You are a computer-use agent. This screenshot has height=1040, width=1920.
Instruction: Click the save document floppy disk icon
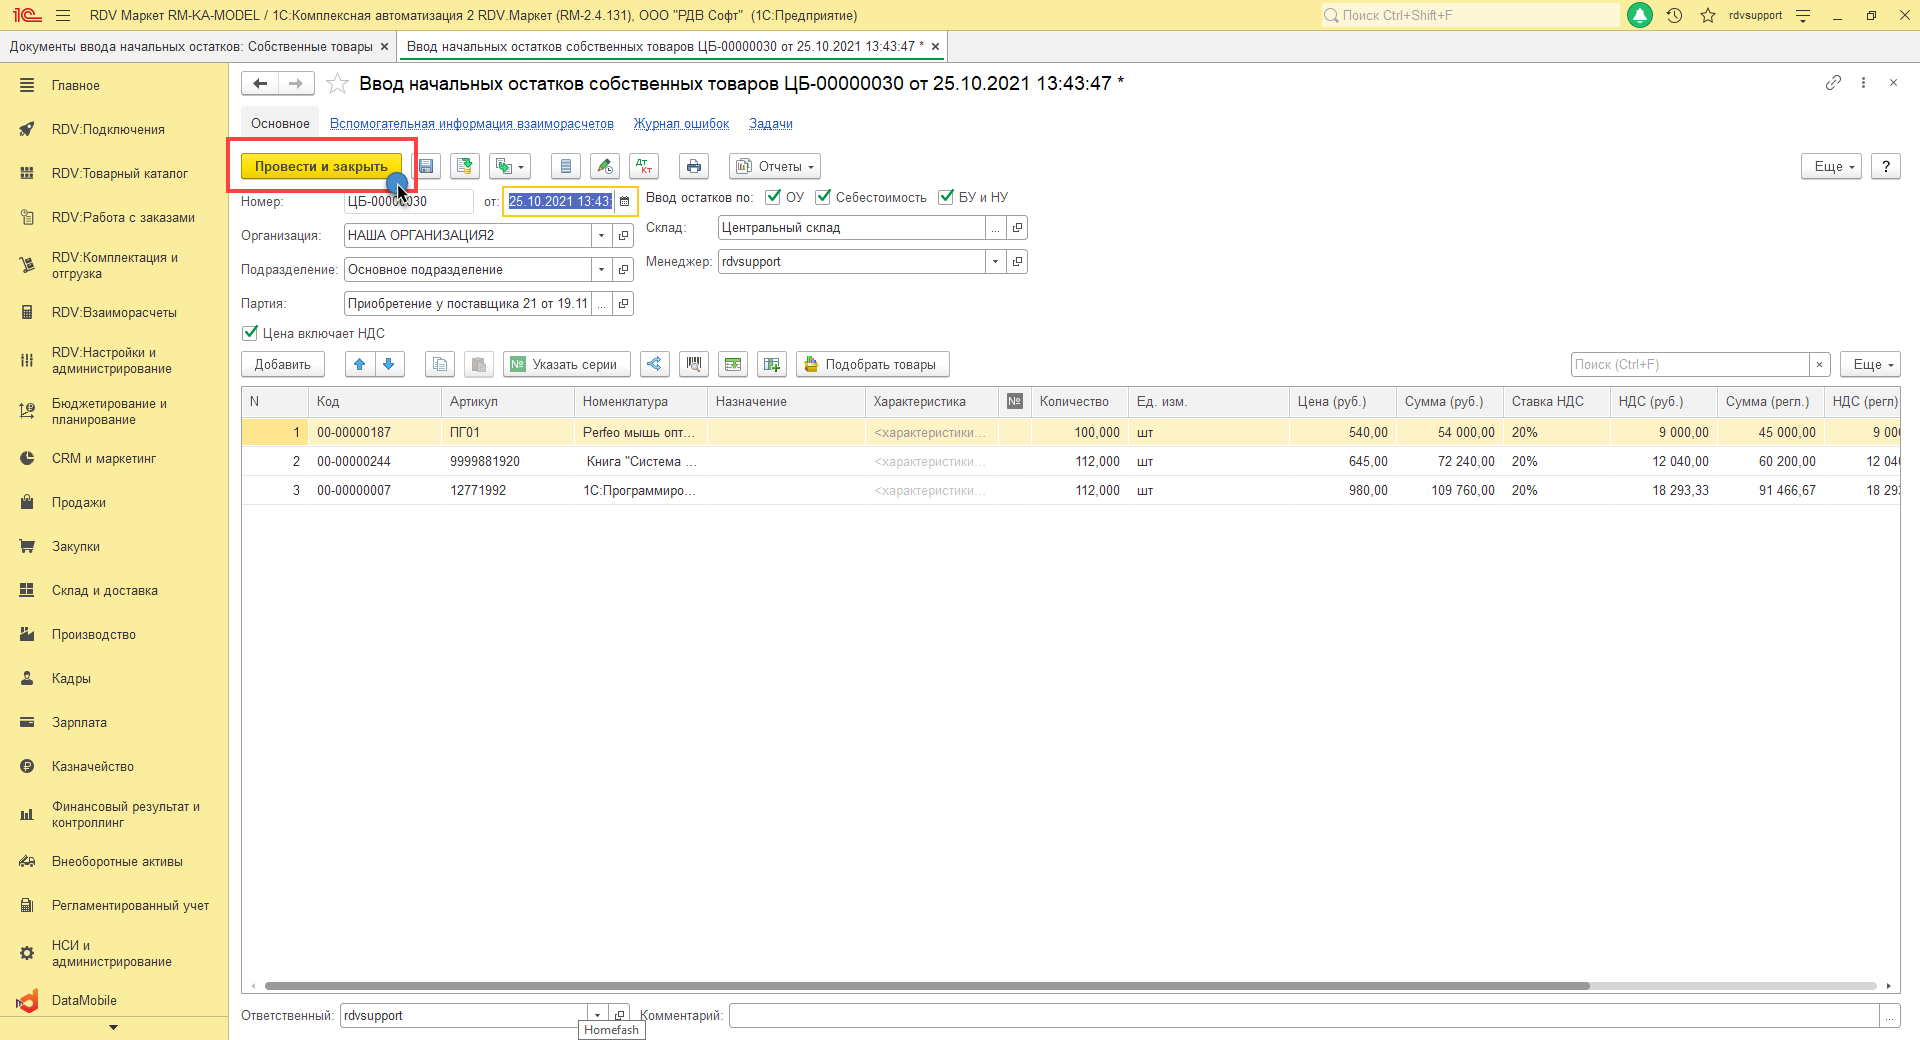[x=427, y=167]
